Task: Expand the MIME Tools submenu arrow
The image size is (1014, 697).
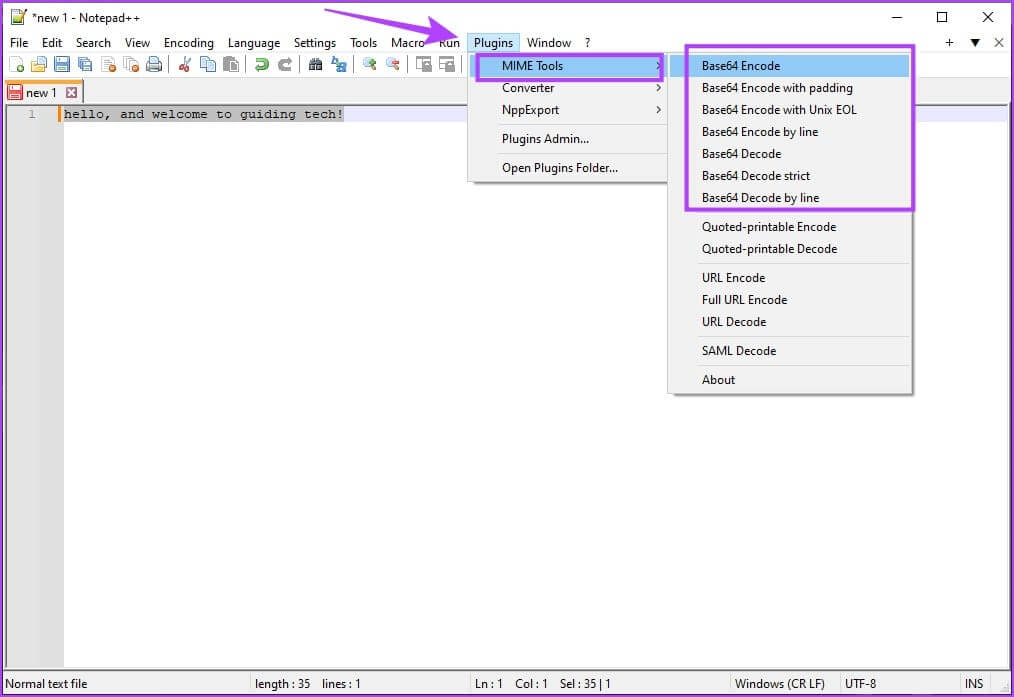Action: (658, 65)
